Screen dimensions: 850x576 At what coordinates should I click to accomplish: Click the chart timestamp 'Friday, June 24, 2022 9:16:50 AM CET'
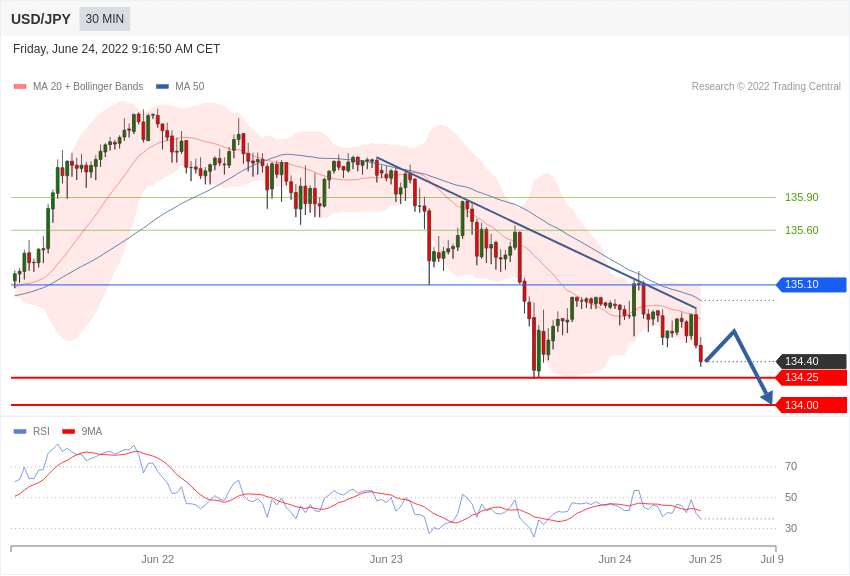(117, 49)
